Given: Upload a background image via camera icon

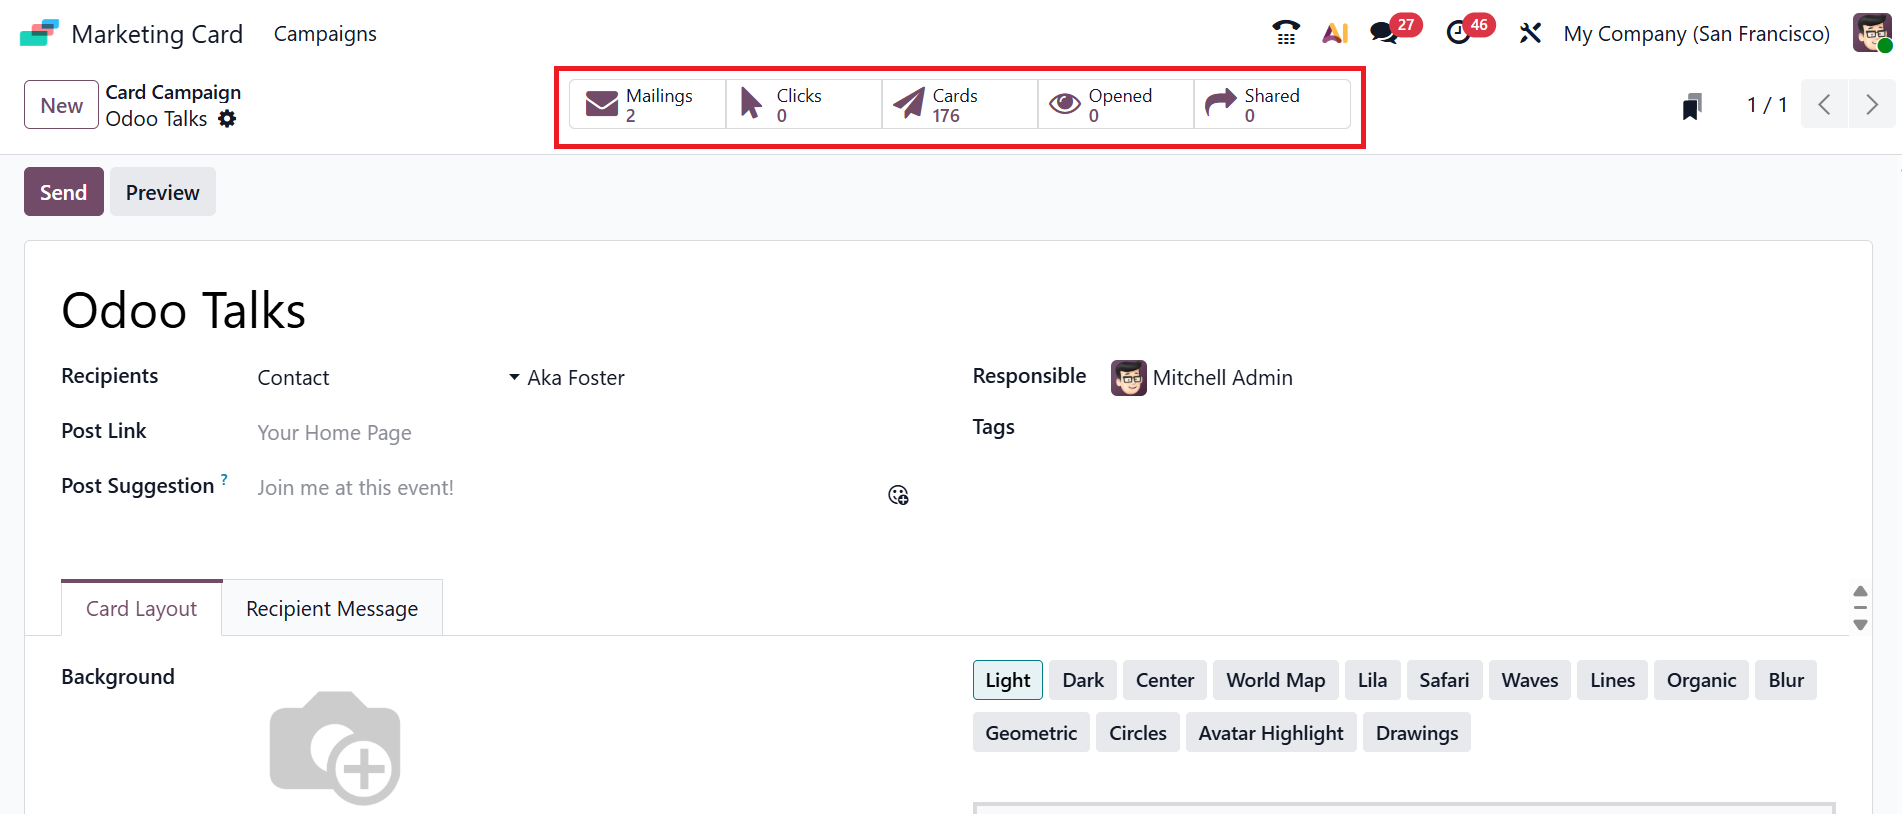Looking at the screenshot, I should [336, 747].
